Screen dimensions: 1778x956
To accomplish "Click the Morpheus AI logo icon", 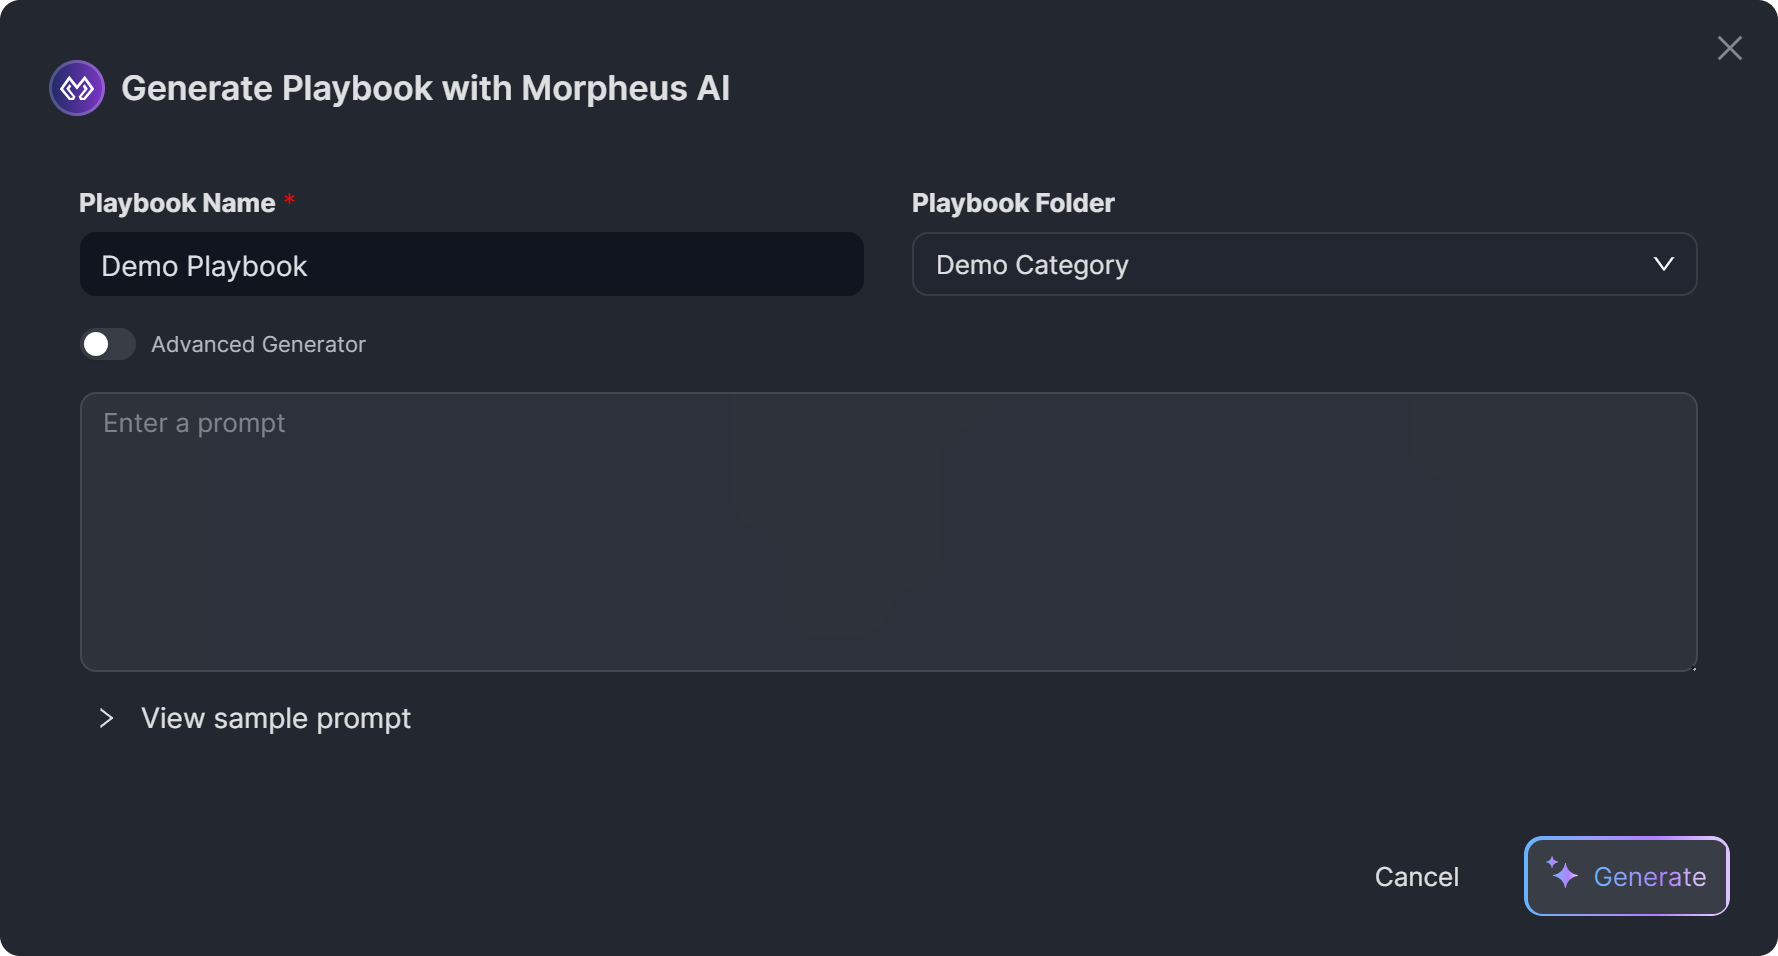I will point(77,88).
